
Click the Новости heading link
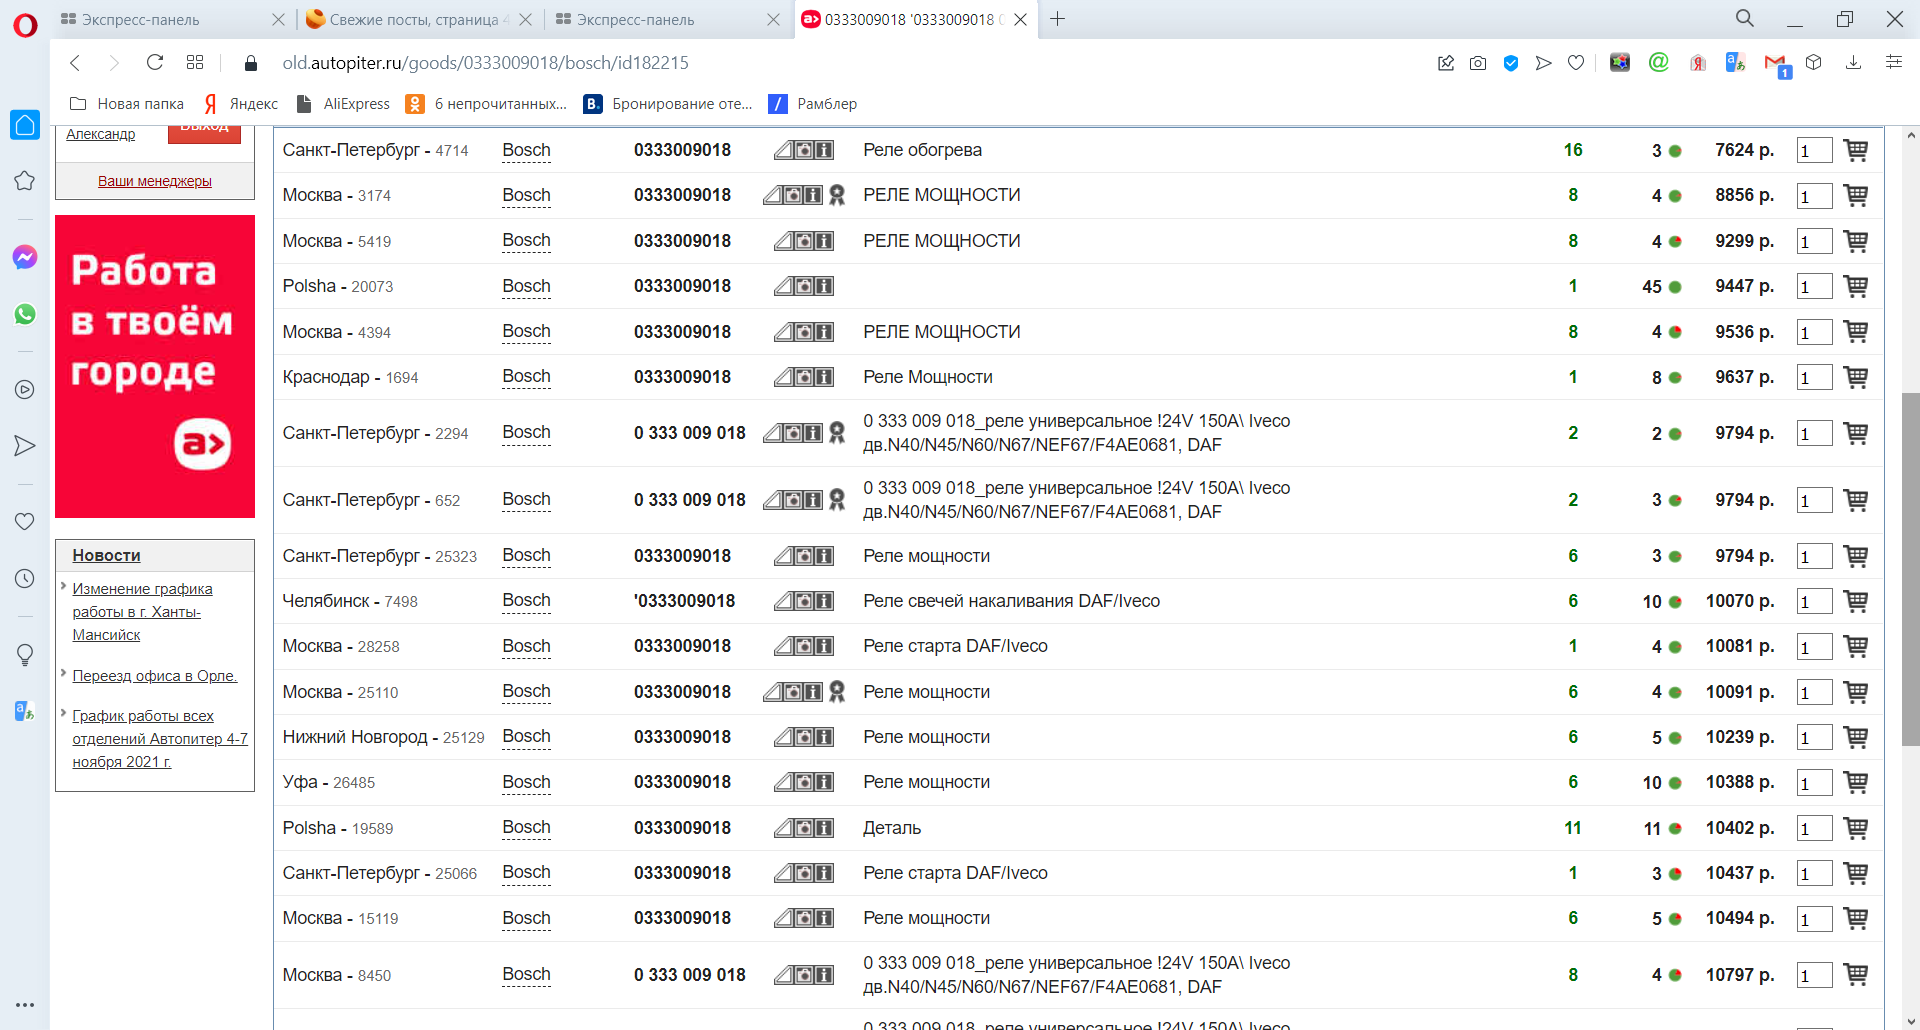[x=106, y=555]
